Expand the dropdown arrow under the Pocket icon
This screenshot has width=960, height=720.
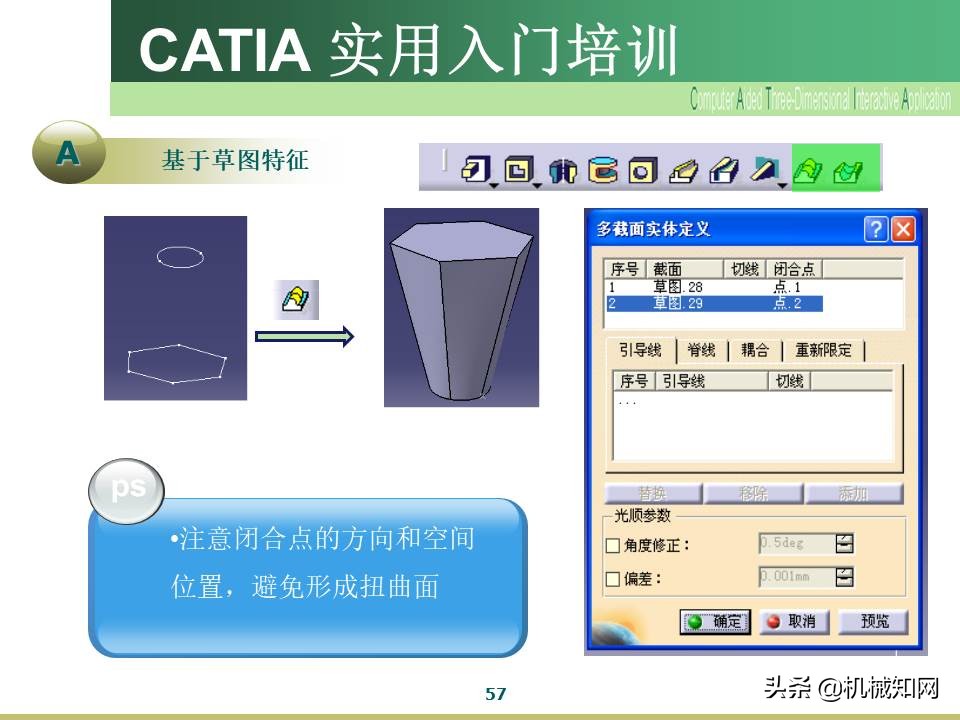tap(537, 186)
